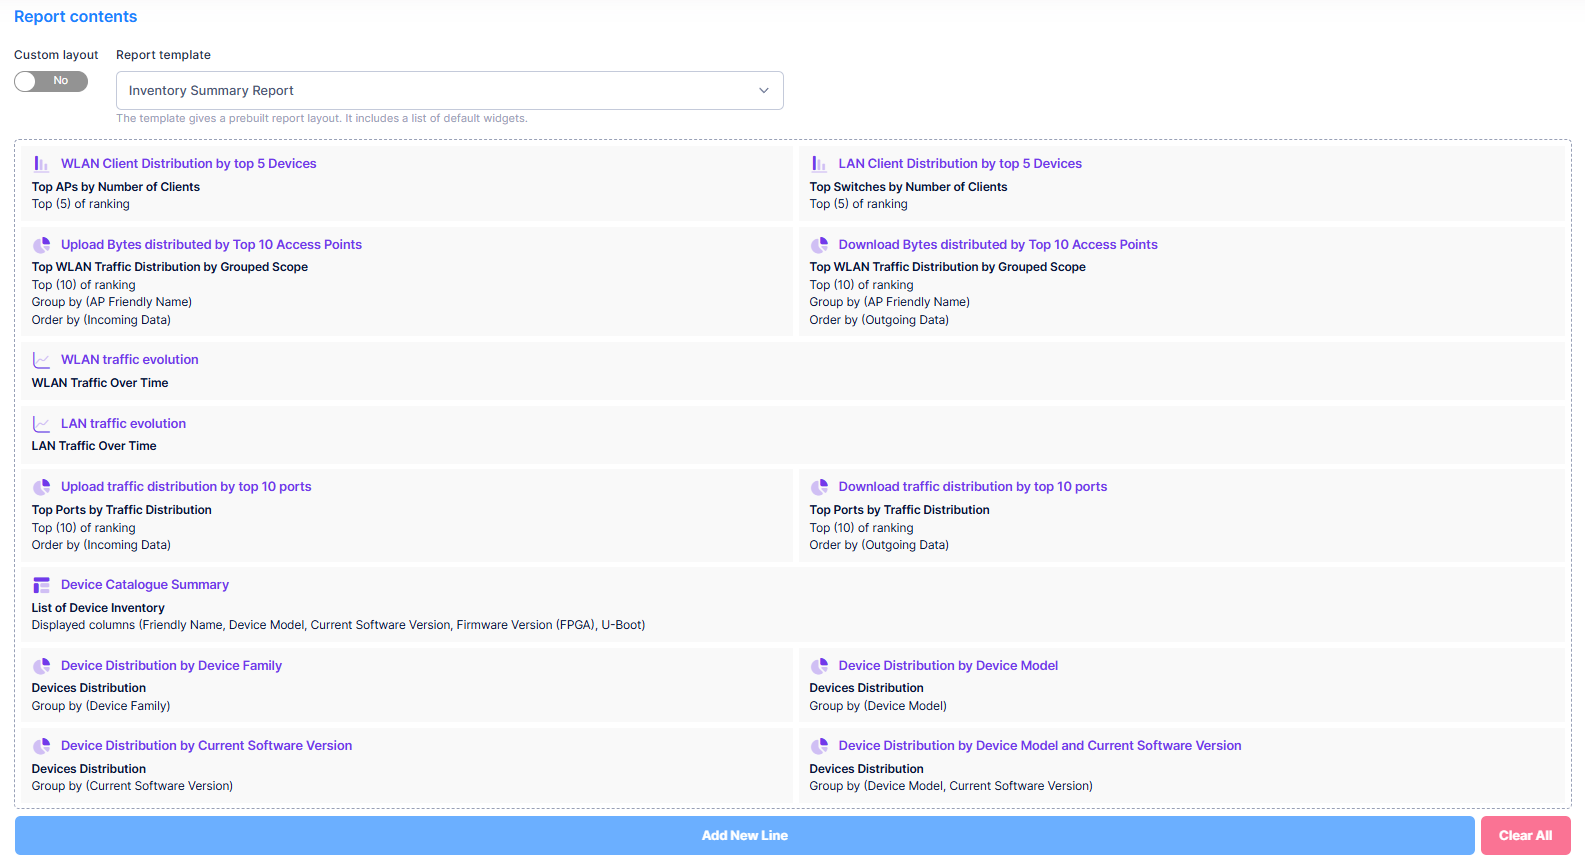Click pie icon beside Download Bytes distributed widget
The height and width of the screenshot is (863, 1585).
coord(819,245)
